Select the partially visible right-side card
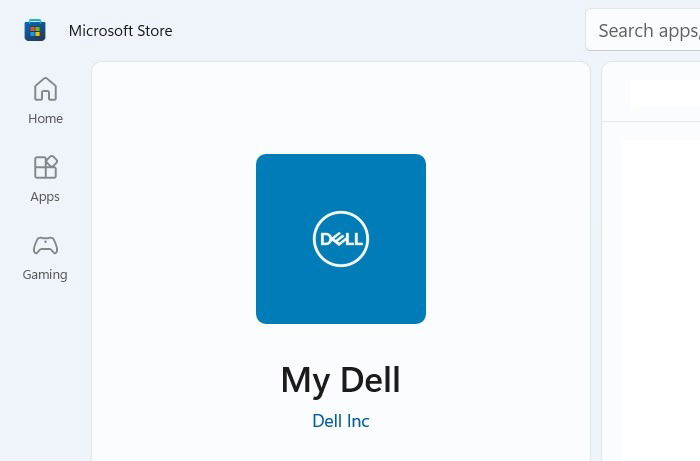 651,262
